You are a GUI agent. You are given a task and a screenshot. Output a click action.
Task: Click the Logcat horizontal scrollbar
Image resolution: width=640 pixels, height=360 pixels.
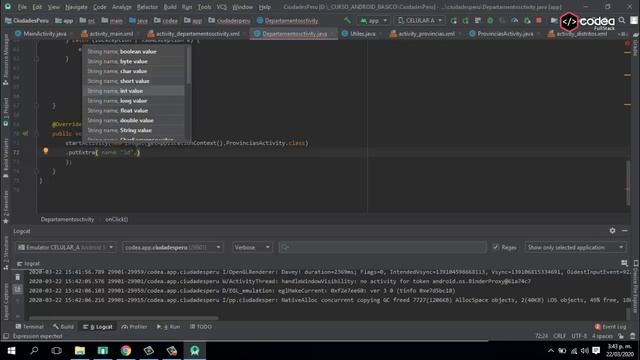click(x=123, y=318)
